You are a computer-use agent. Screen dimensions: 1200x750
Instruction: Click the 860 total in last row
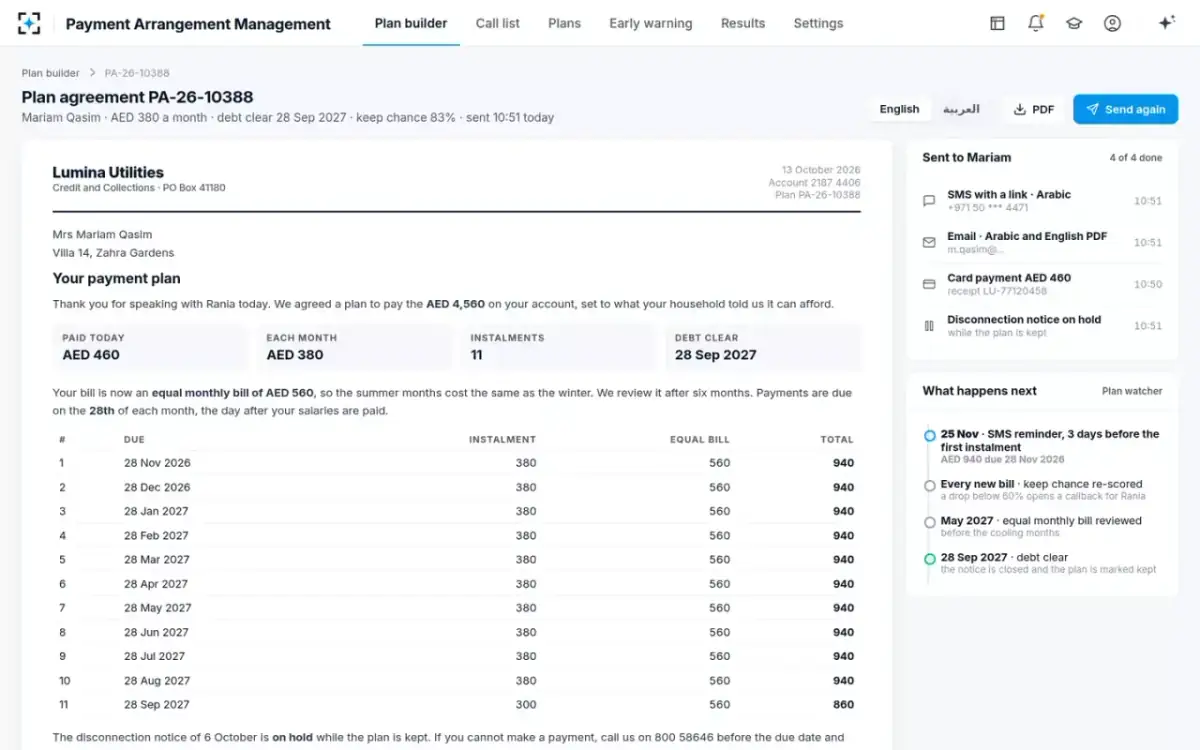(843, 705)
